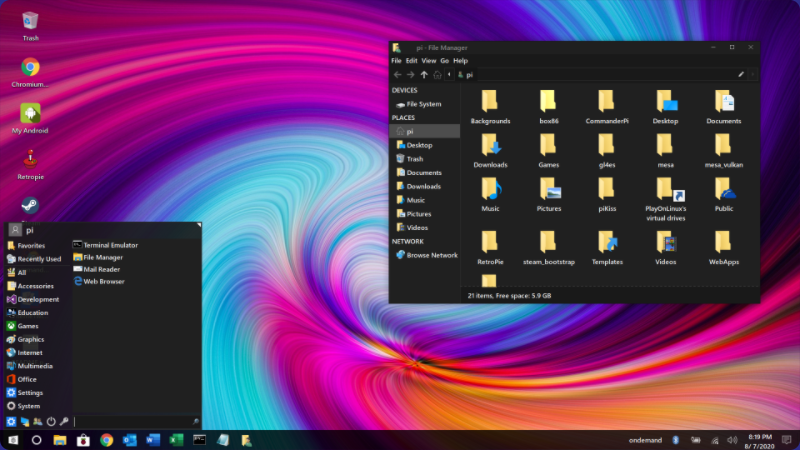Open the Bluetooth tray icon
This screenshot has width=800, height=450.
pos(675,439)
